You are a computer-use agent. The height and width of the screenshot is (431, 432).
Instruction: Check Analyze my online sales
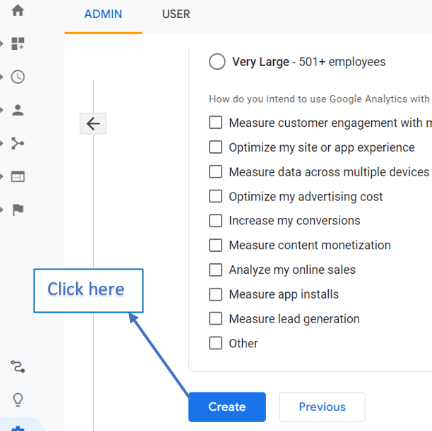click(x=215, y=270)
